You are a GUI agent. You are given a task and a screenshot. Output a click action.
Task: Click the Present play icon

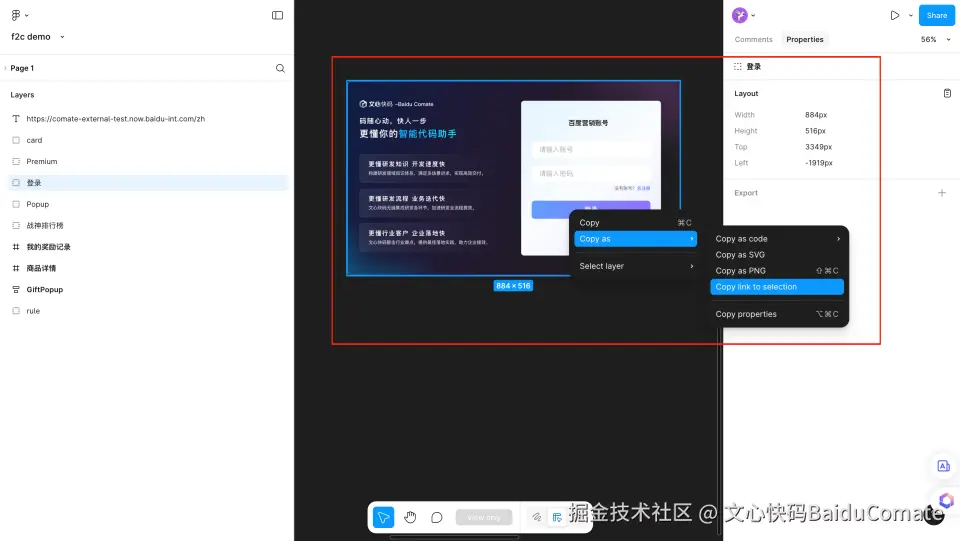click(894, 15)
